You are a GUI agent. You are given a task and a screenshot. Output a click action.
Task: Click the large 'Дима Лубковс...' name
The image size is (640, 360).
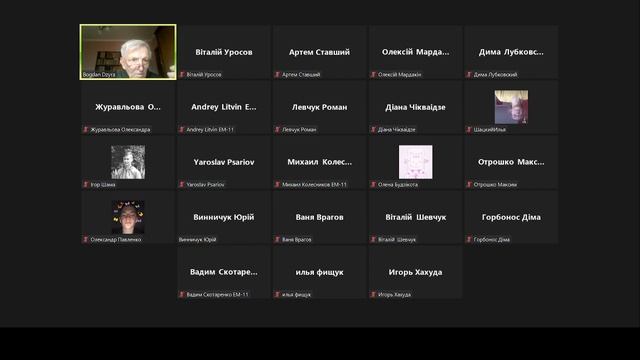[511, 52]
